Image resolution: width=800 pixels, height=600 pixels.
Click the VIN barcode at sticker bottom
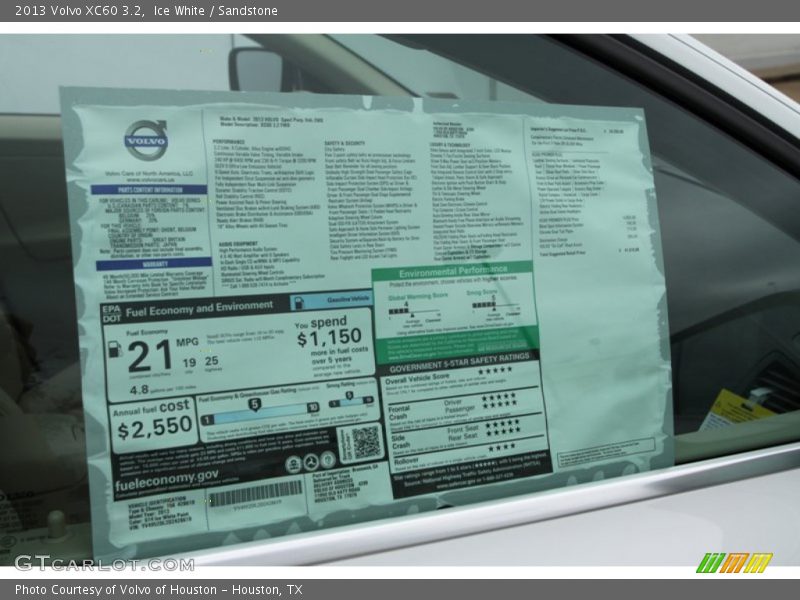point(254,494)
